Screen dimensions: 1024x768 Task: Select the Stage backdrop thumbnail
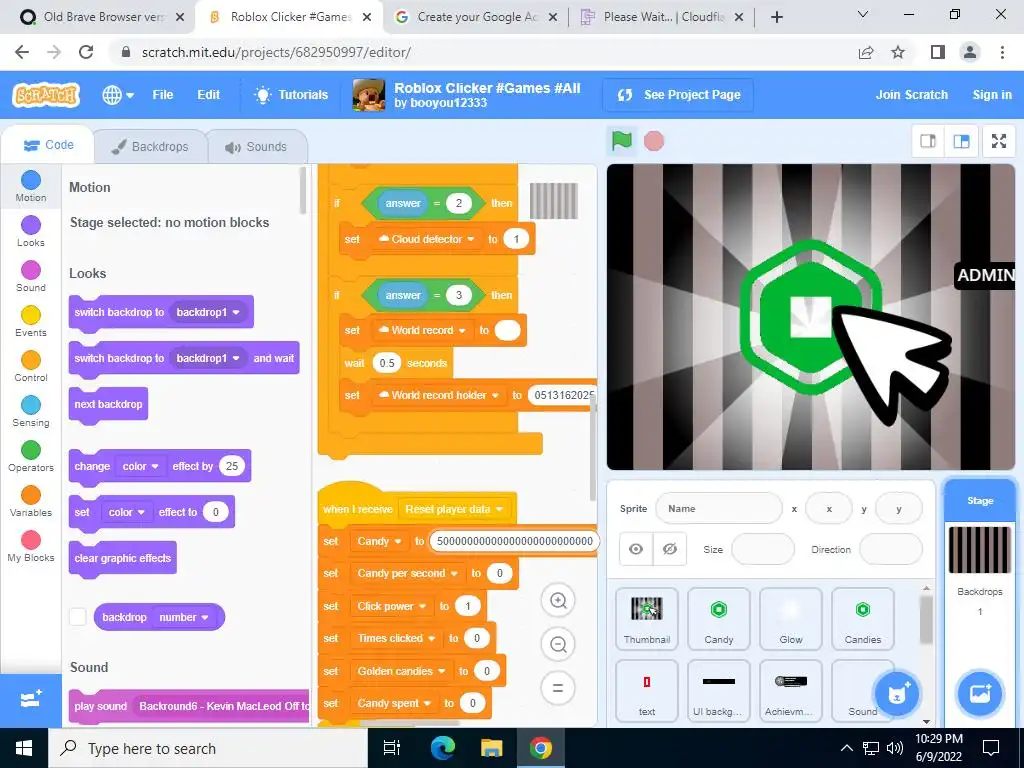tap(980, 550)
